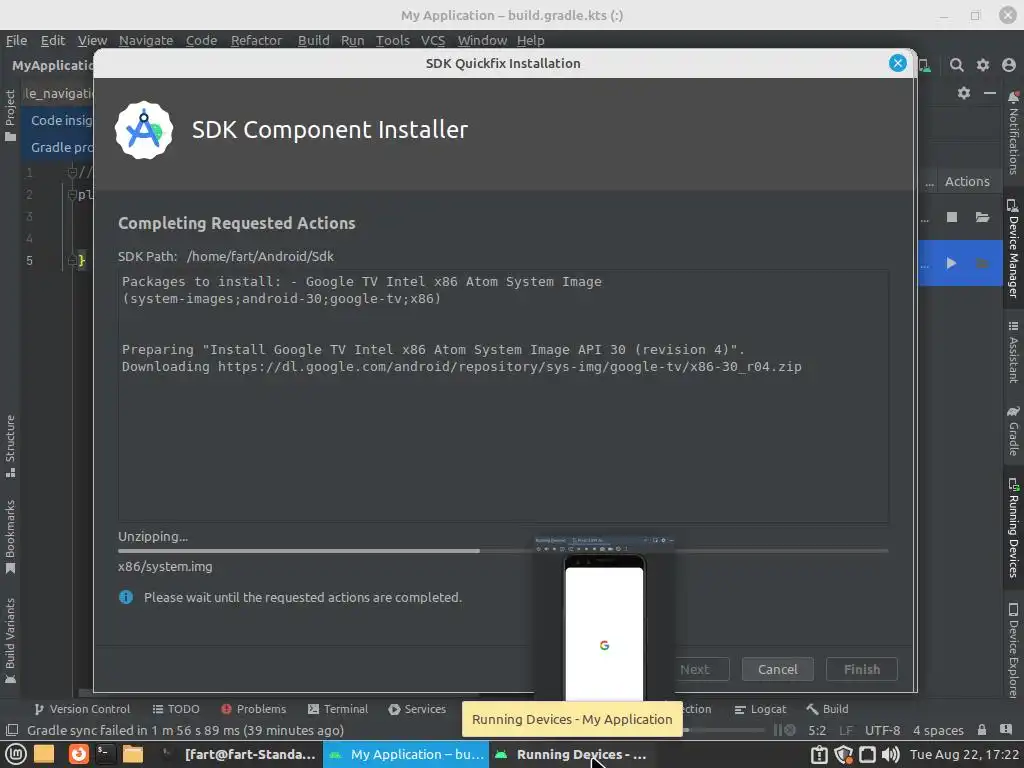Open the Gradle side tab

coord(1014,431)
